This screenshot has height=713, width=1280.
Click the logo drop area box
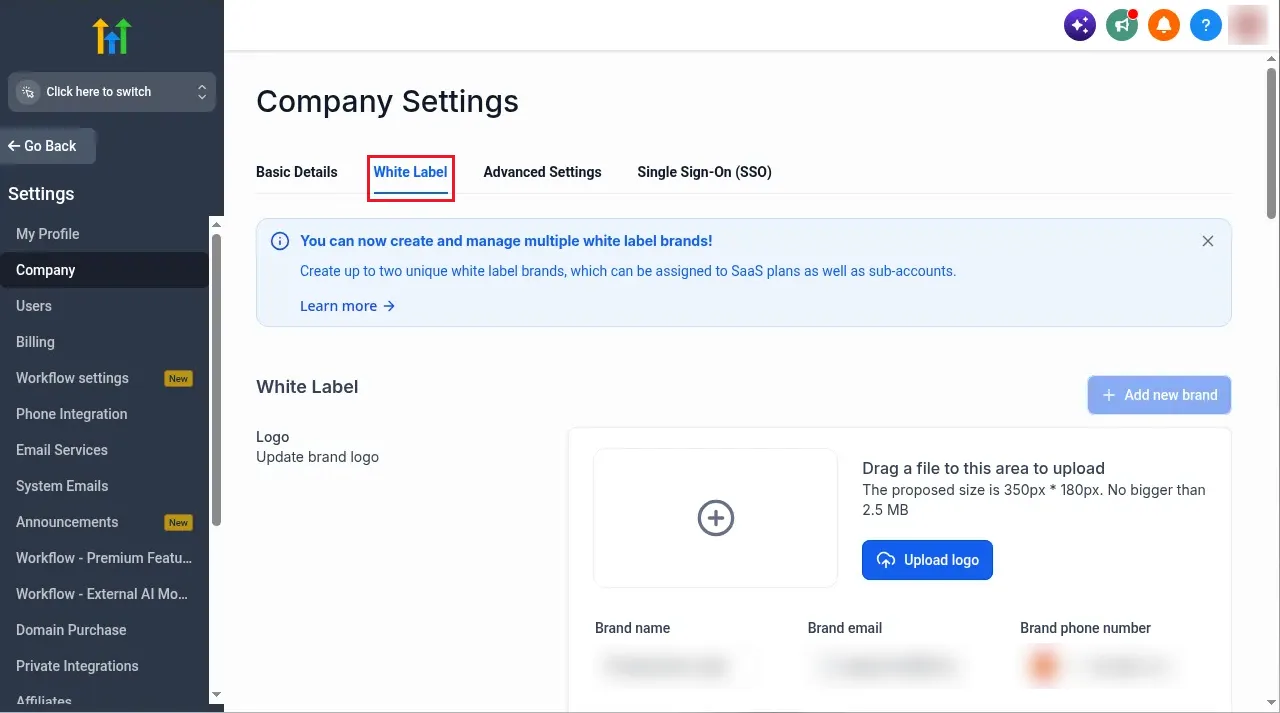(x=715, y=518)
